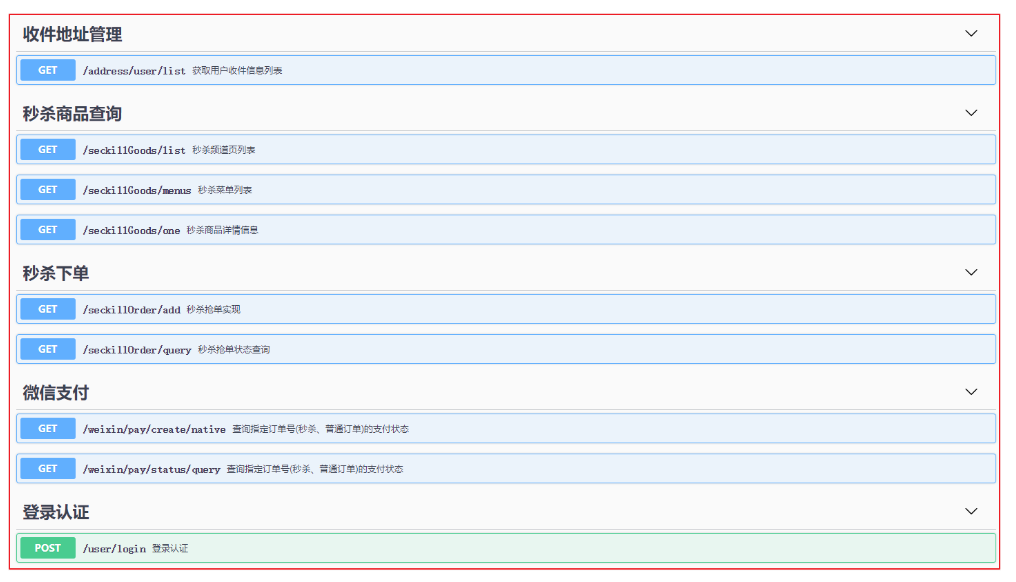Open the /seckillGoods/menus endpoint path
The height and width of the screenshot is (582, 1016).
coord(137,191)
